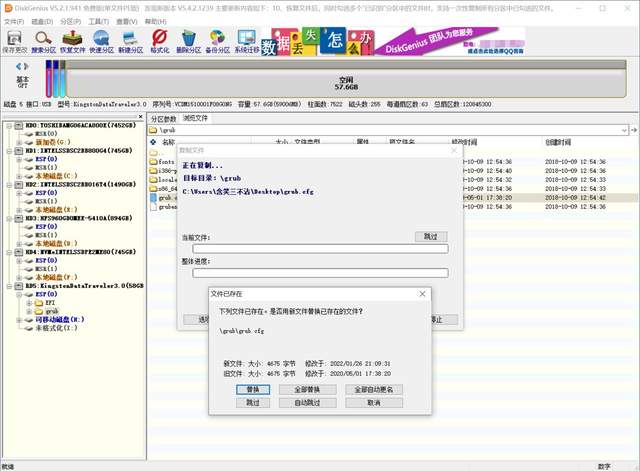Open the 分区(P) menu

click(x=71, y=21)
